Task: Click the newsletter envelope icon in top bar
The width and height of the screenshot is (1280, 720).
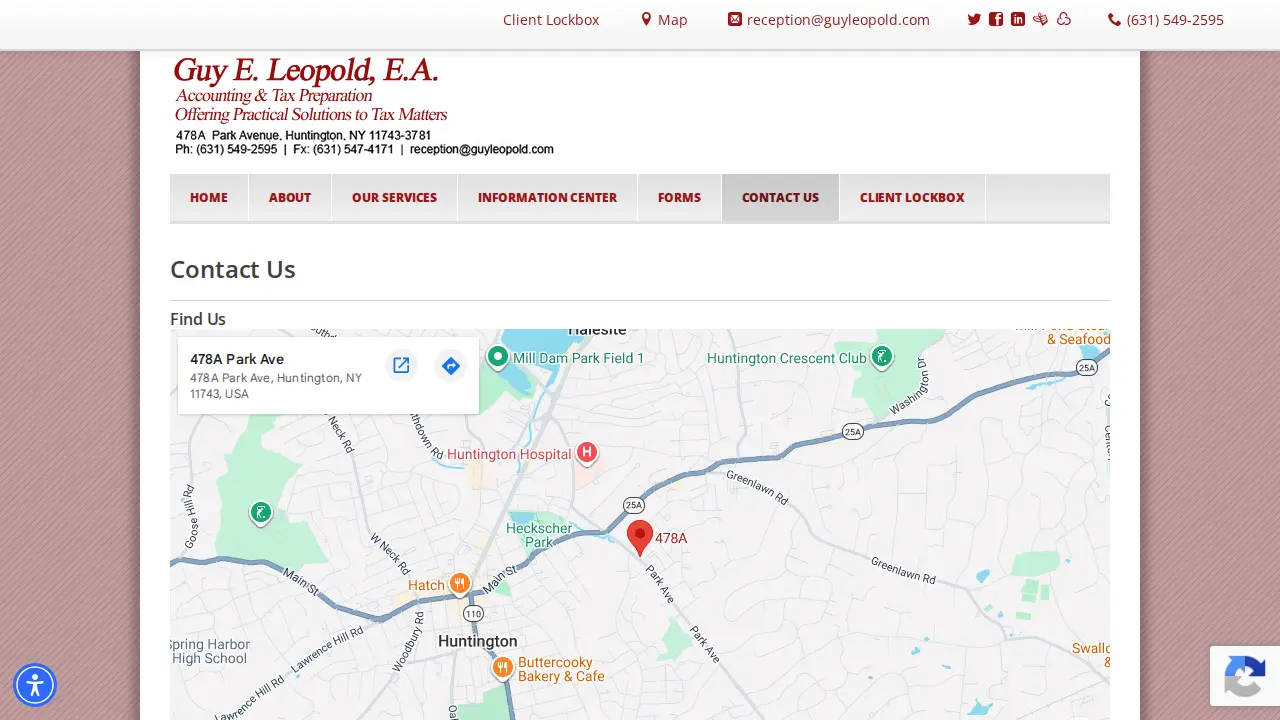Action: click(1040, 19)
